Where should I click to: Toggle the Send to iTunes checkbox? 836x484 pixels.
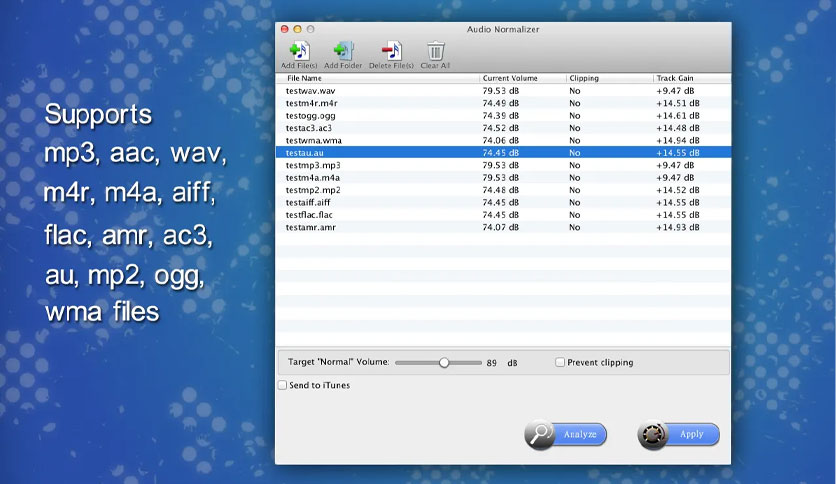(x=283, y=385)
